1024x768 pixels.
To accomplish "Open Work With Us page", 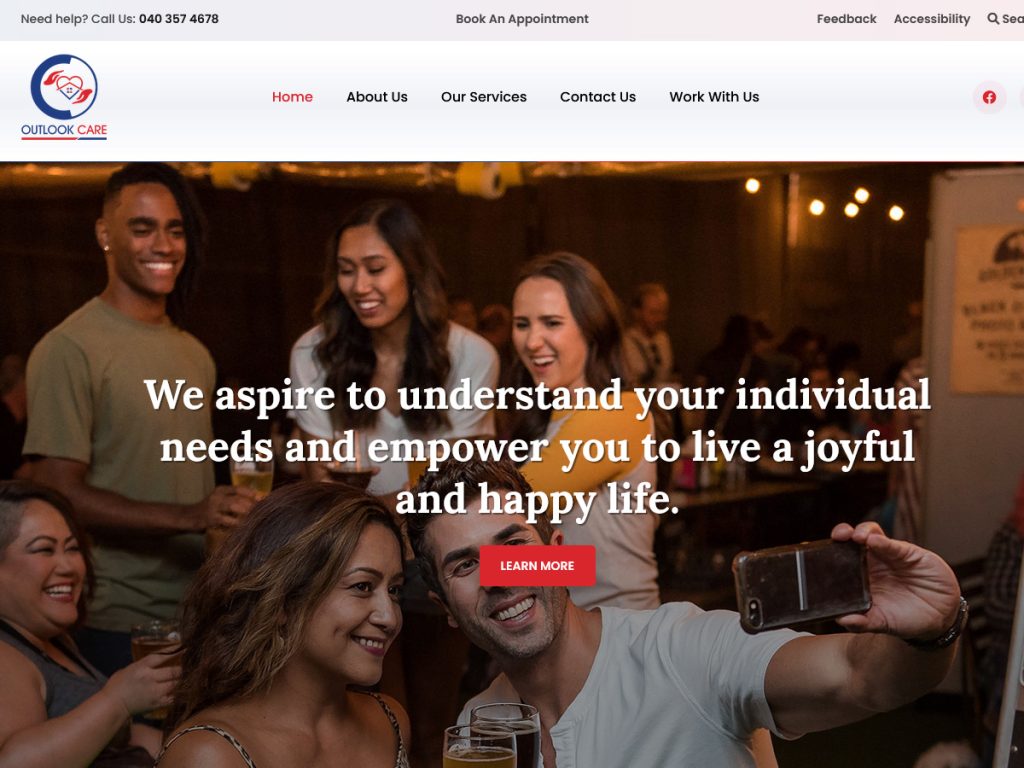I will point(714,97).
